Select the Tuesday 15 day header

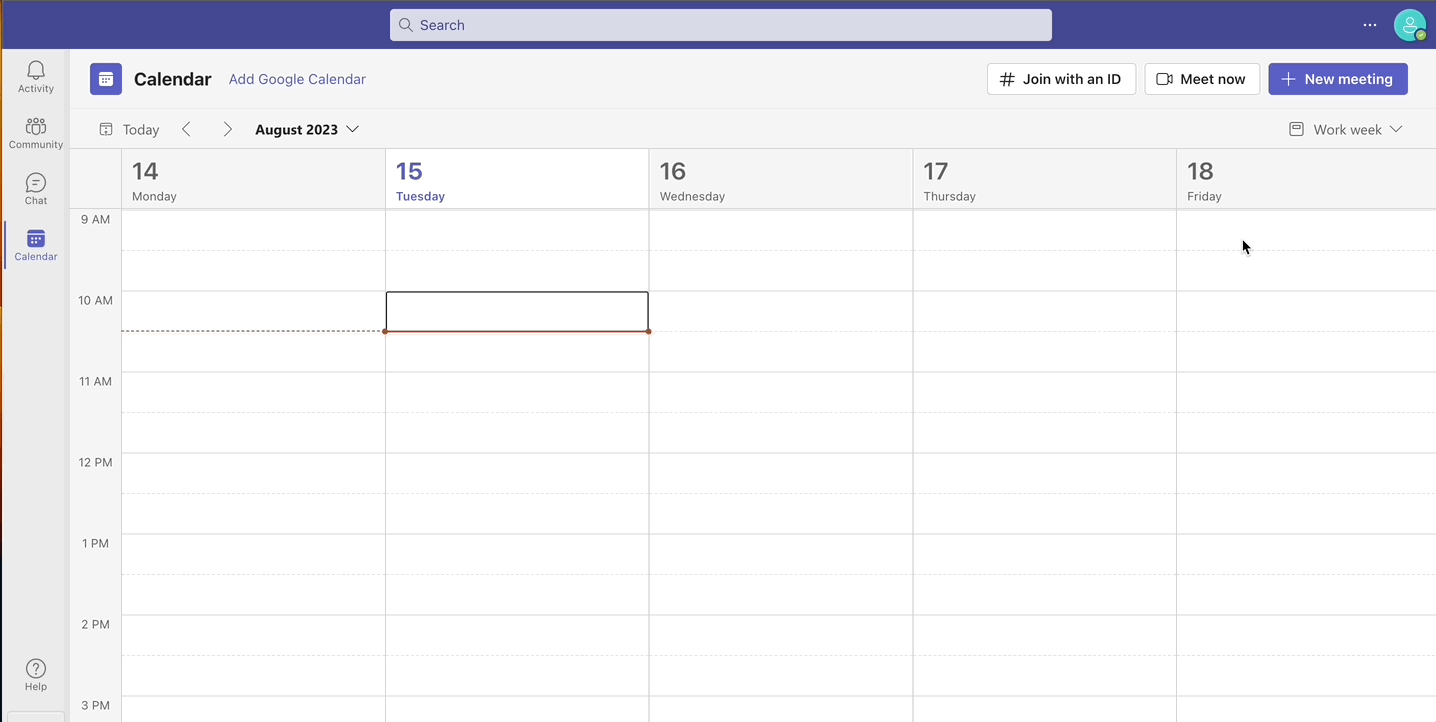[x=419, y=180]
